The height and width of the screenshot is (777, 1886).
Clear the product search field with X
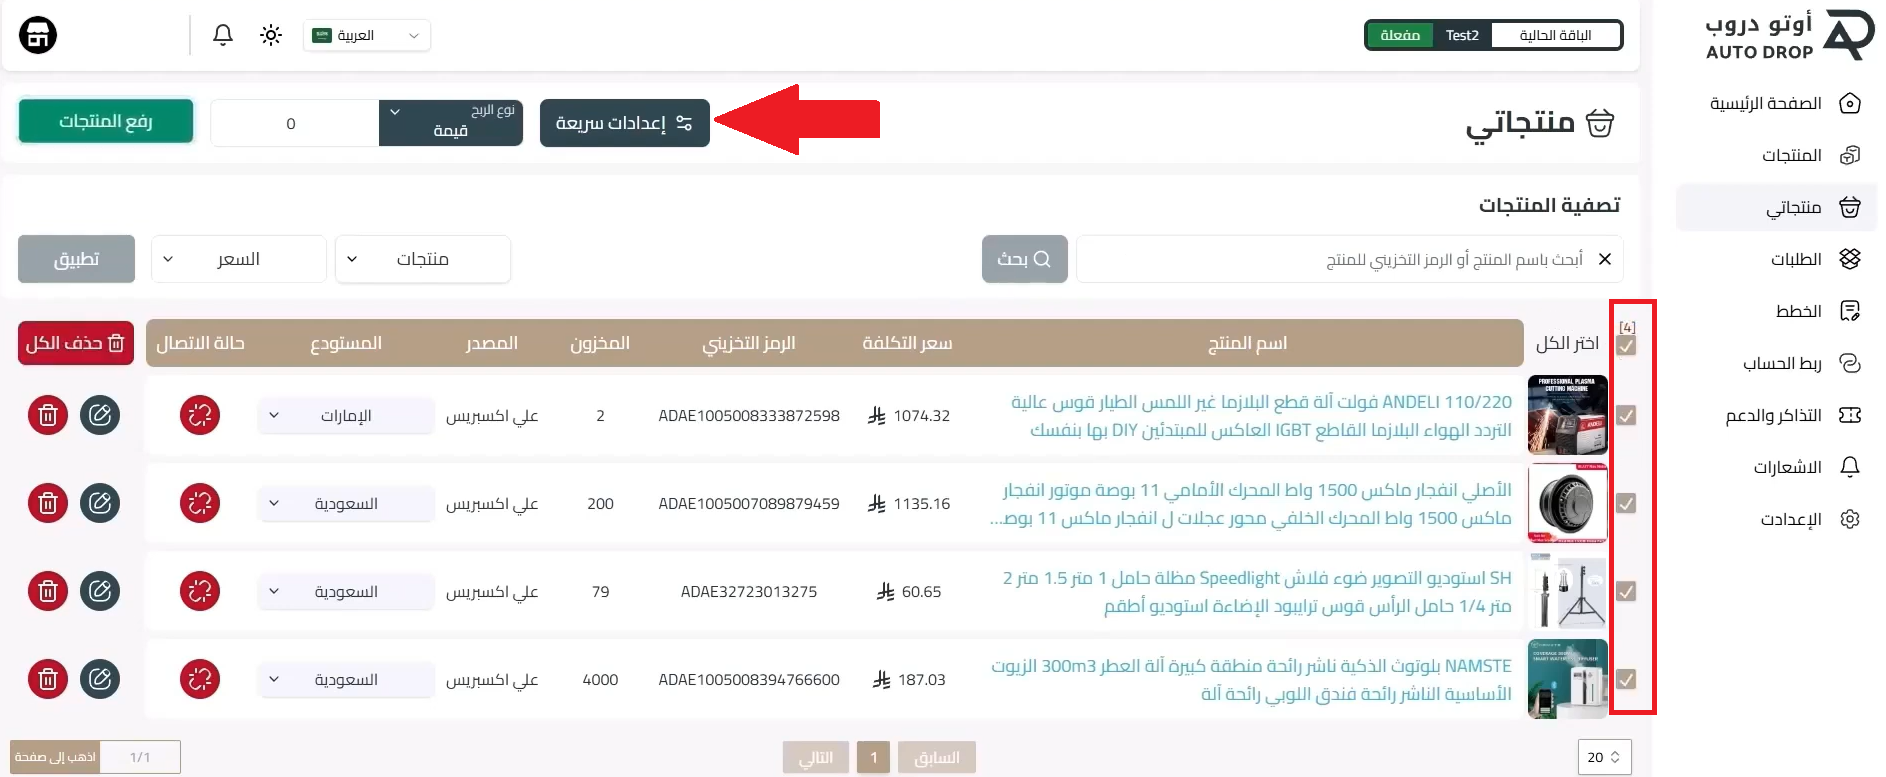1605,259
